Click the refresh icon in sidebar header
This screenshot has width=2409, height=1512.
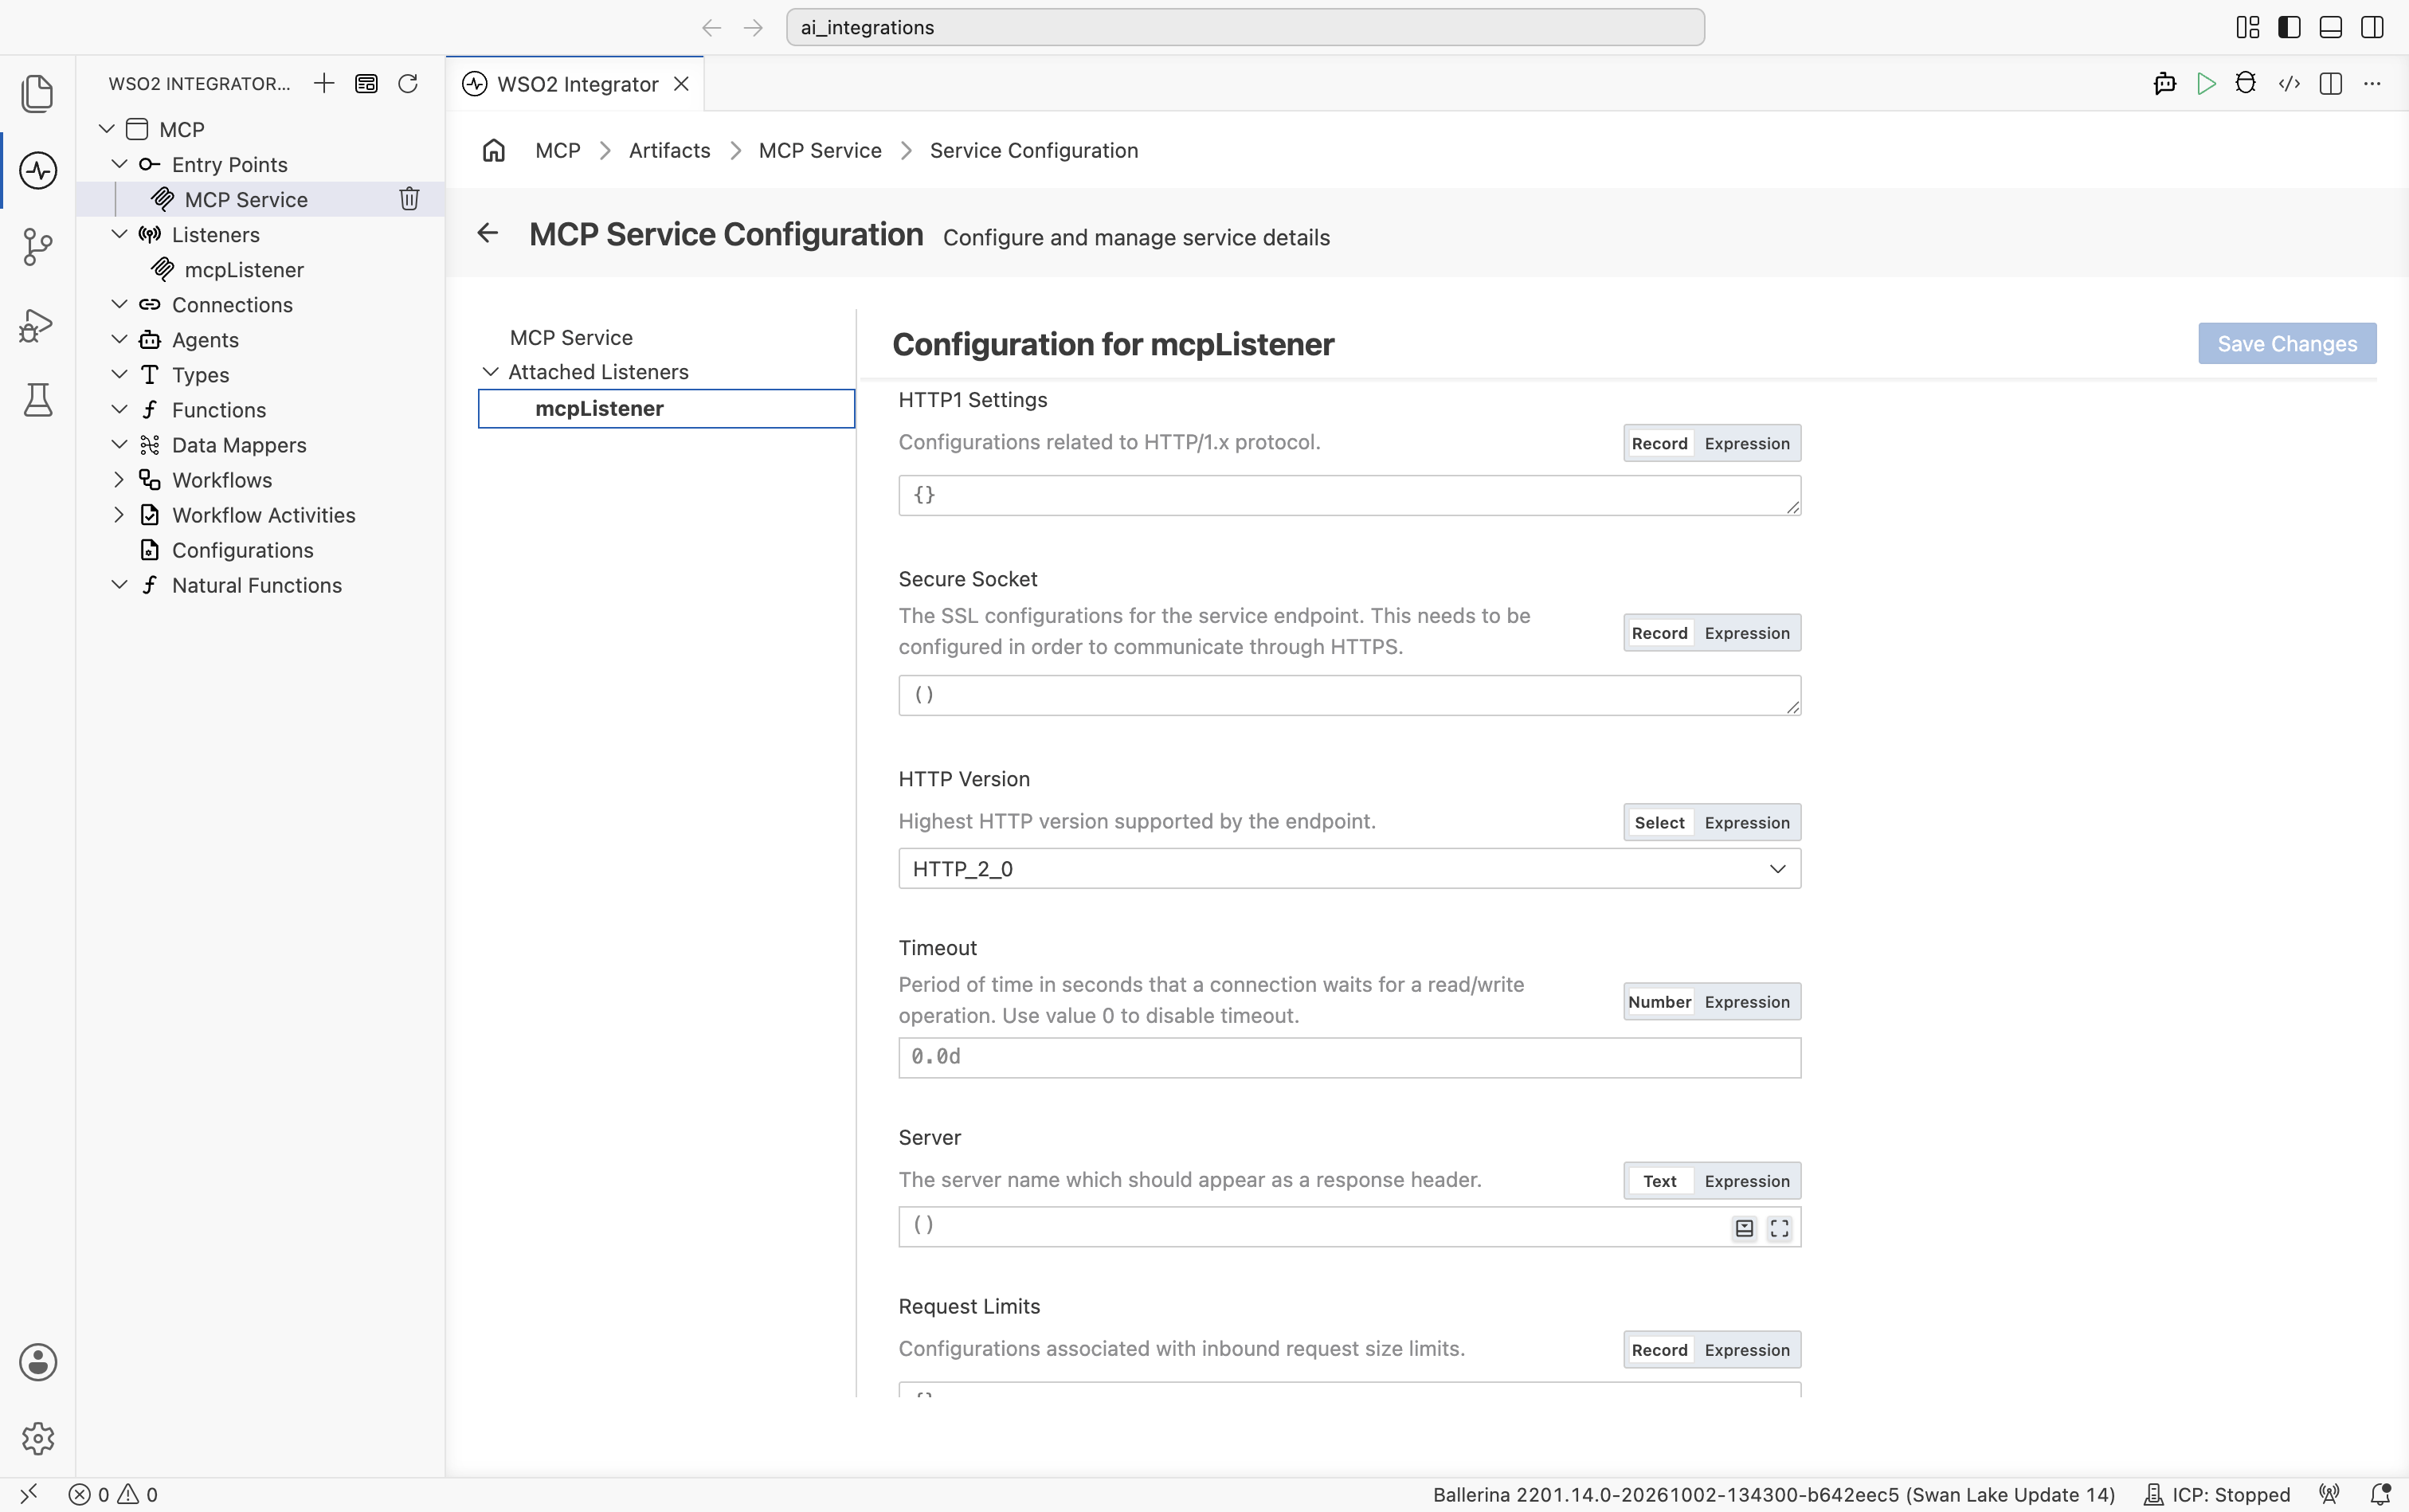408,83
